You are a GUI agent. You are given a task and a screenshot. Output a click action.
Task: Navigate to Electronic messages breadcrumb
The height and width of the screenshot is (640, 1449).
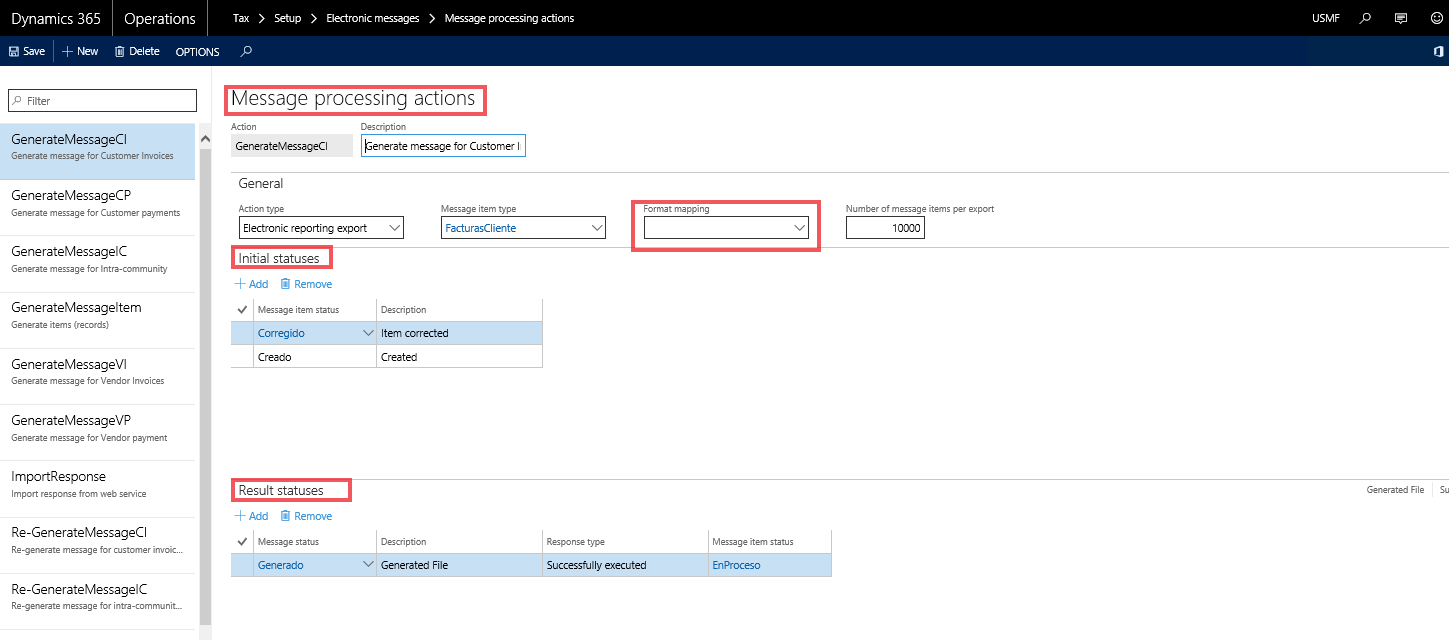click(x=373, y=18)
